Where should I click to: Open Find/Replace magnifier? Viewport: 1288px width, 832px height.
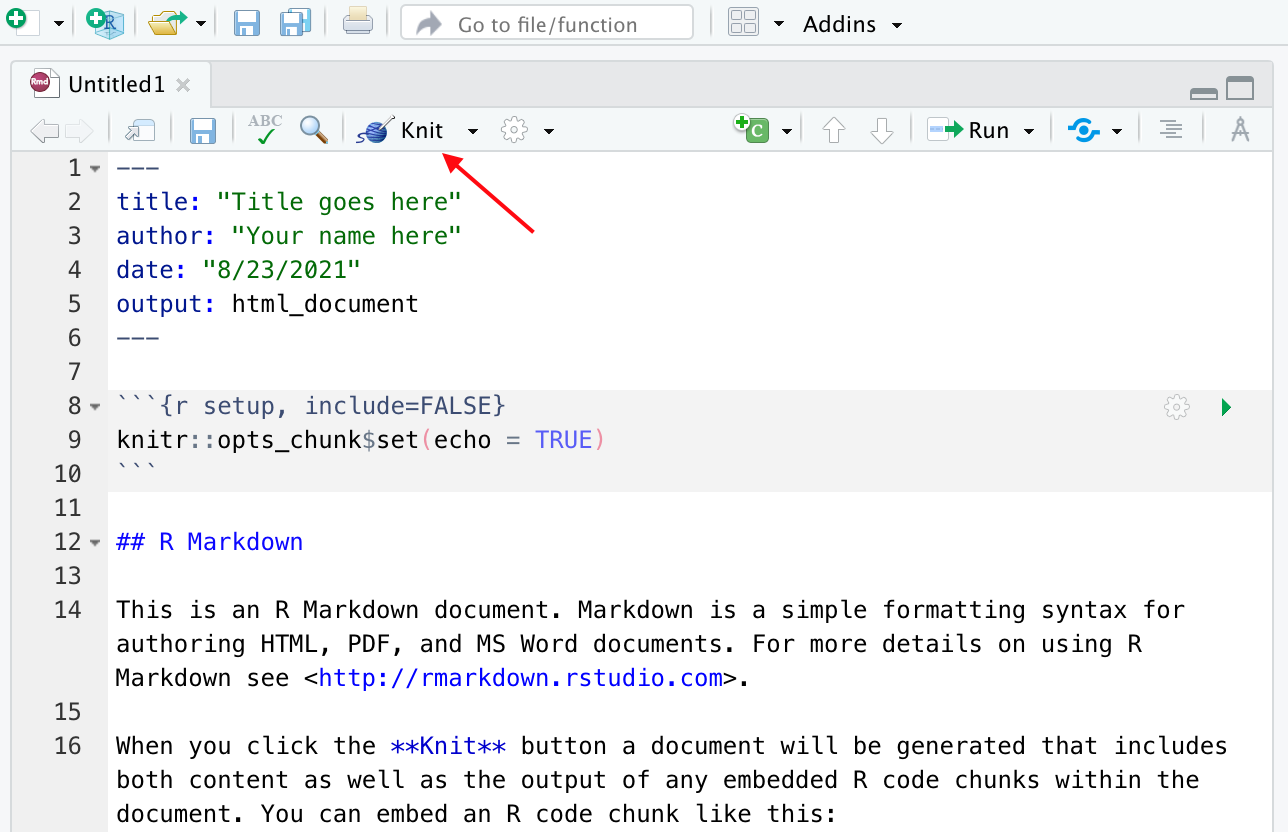point(314,129)
